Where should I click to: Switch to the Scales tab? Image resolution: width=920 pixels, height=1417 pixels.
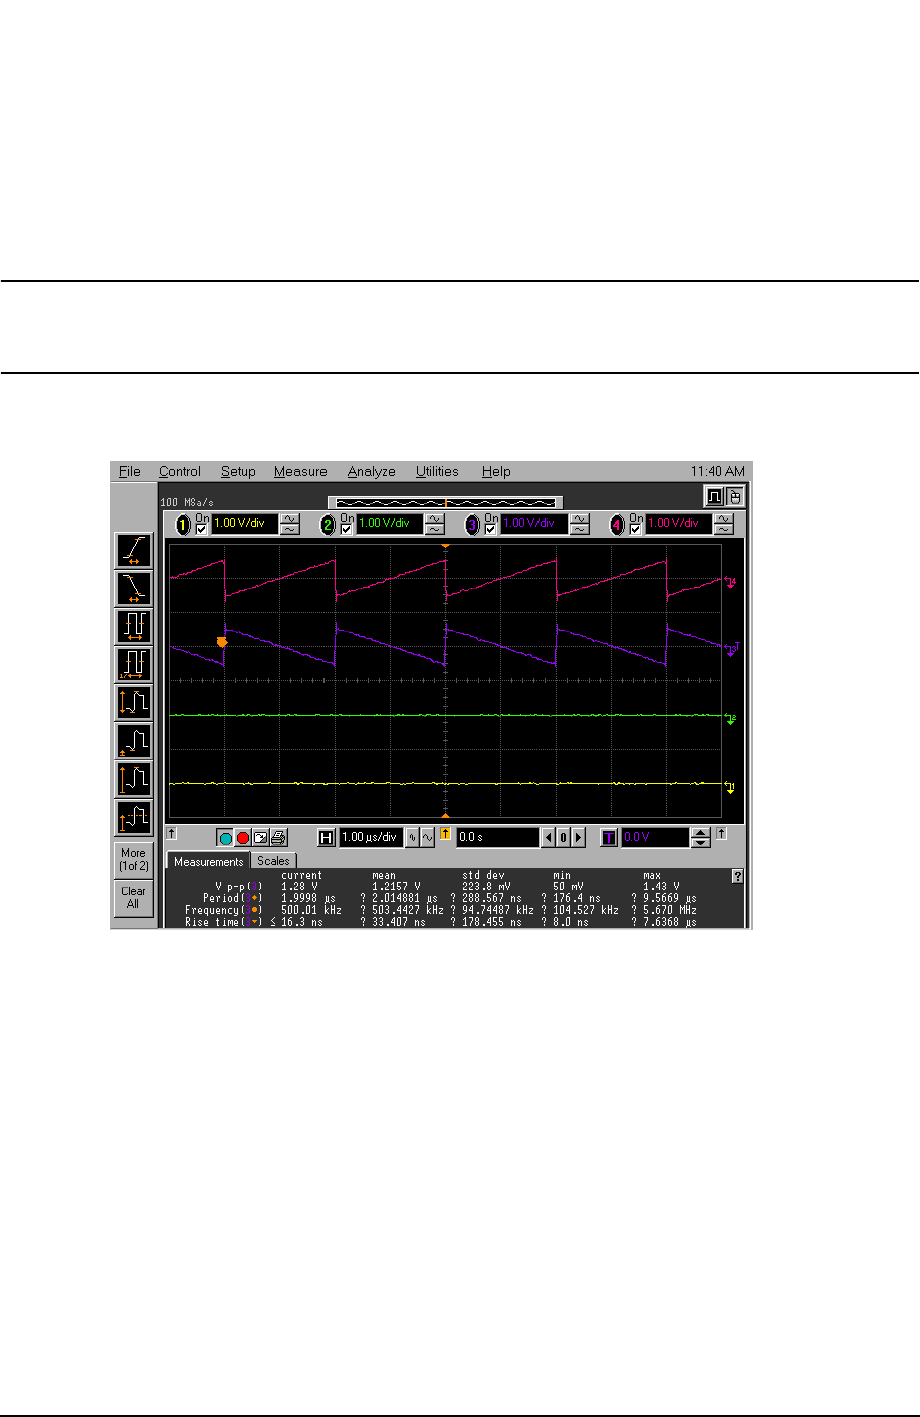[273, 861]
